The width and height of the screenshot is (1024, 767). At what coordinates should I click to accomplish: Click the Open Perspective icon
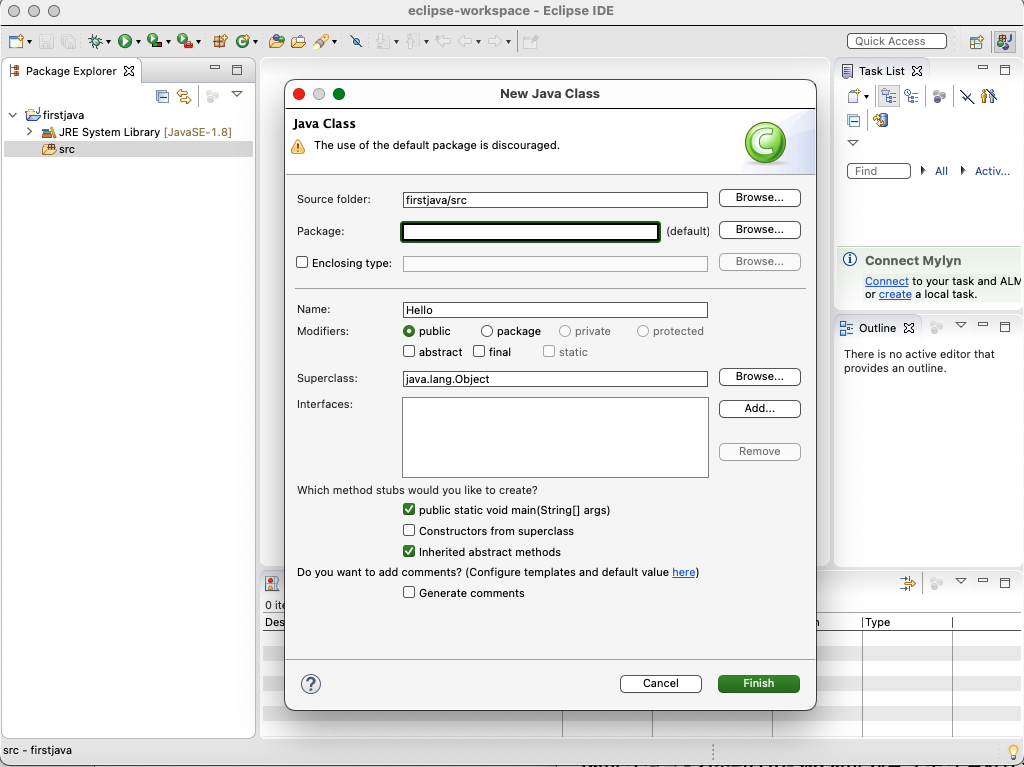(976, 42)
